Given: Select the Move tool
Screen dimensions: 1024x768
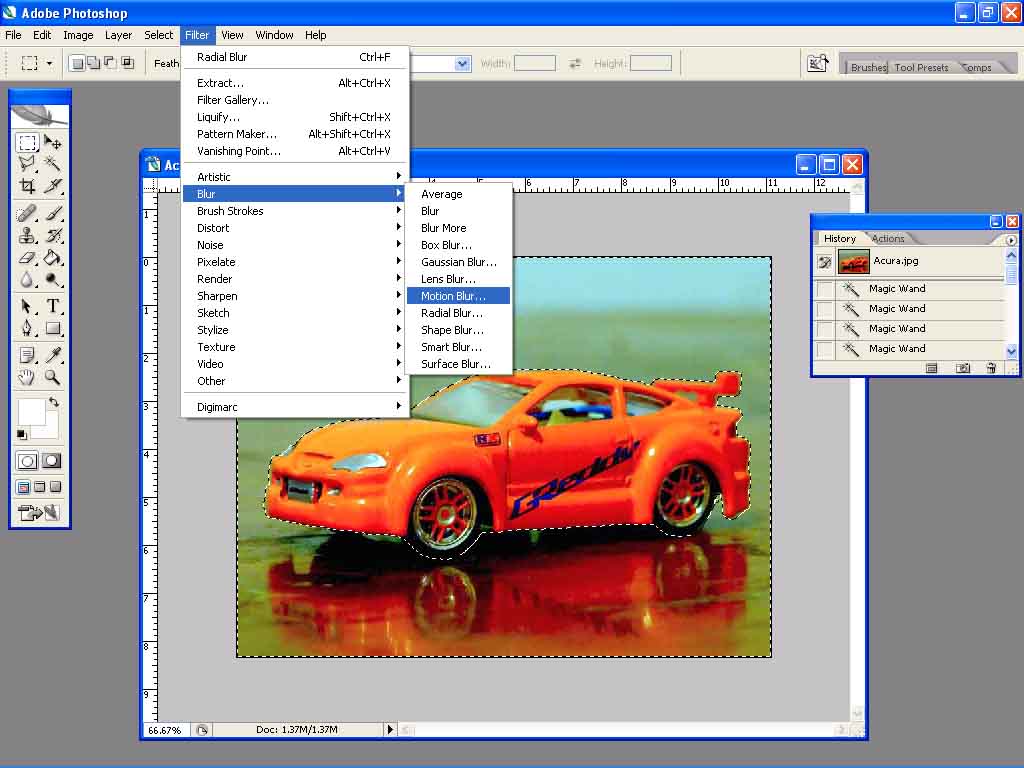Looking at the screenshot, I should 53,142.
